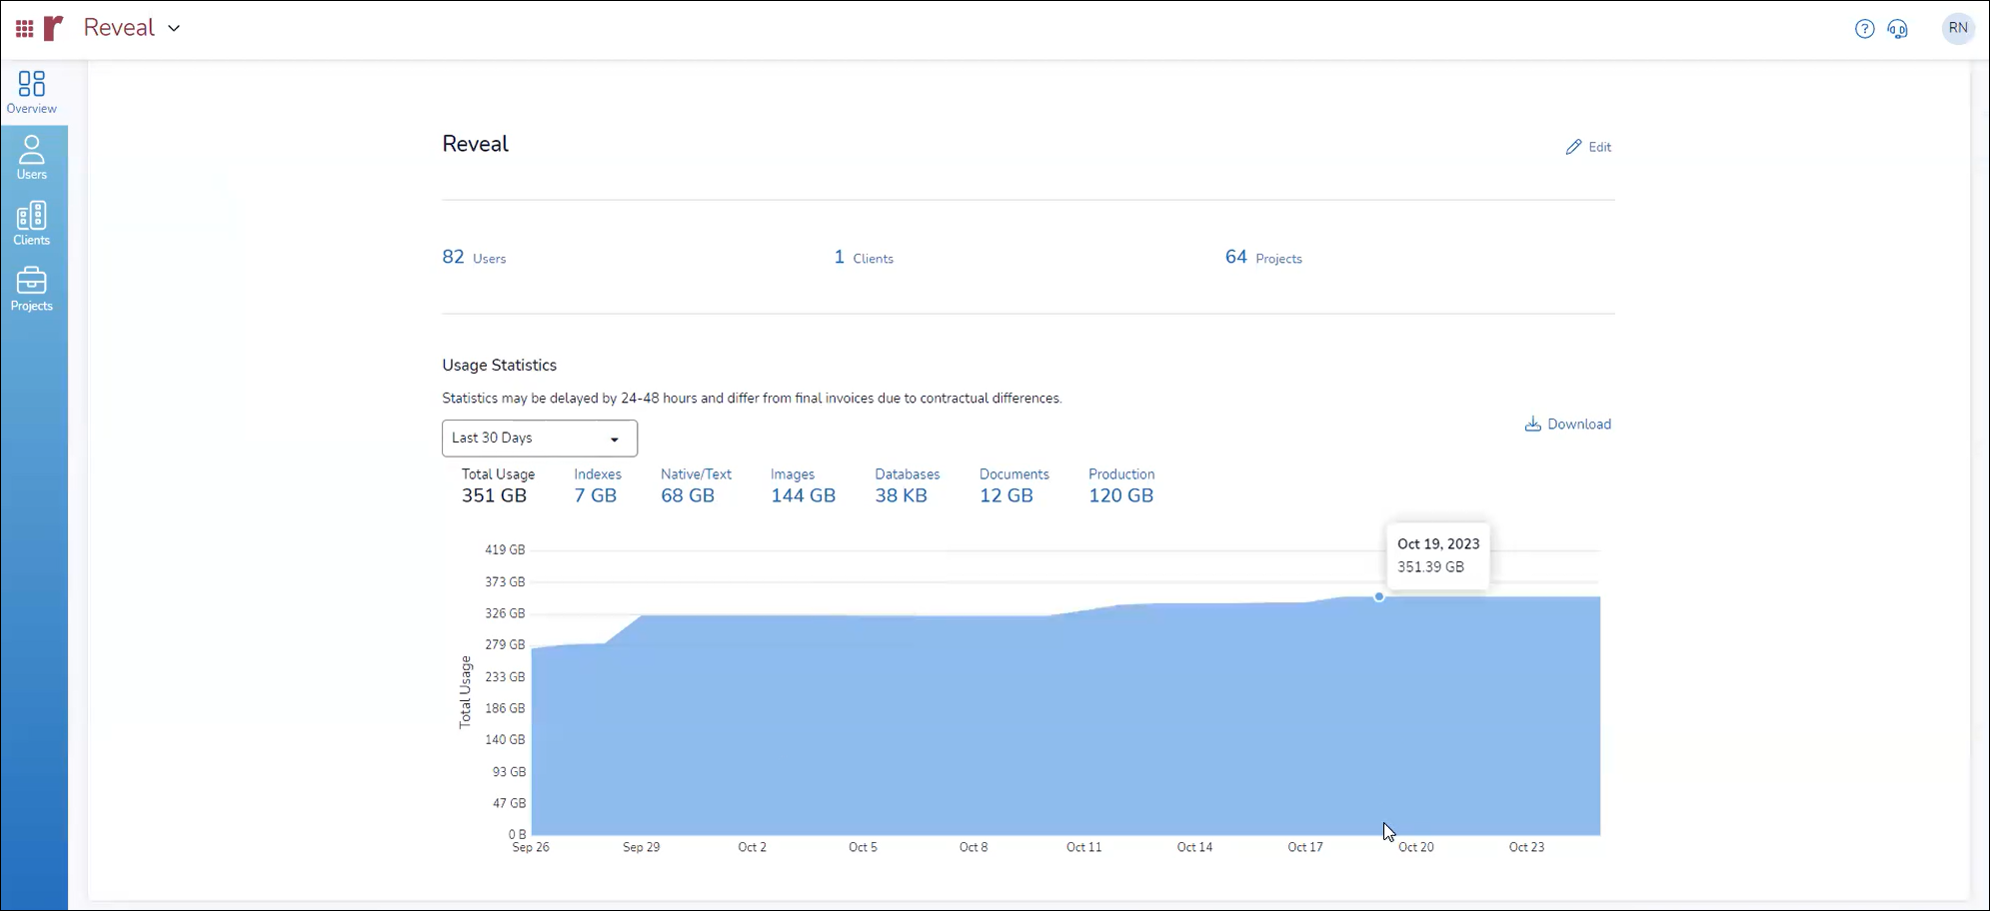Open the RN user avatar menu
Screen dimensions: 1990x911
tap(1957, 28)
